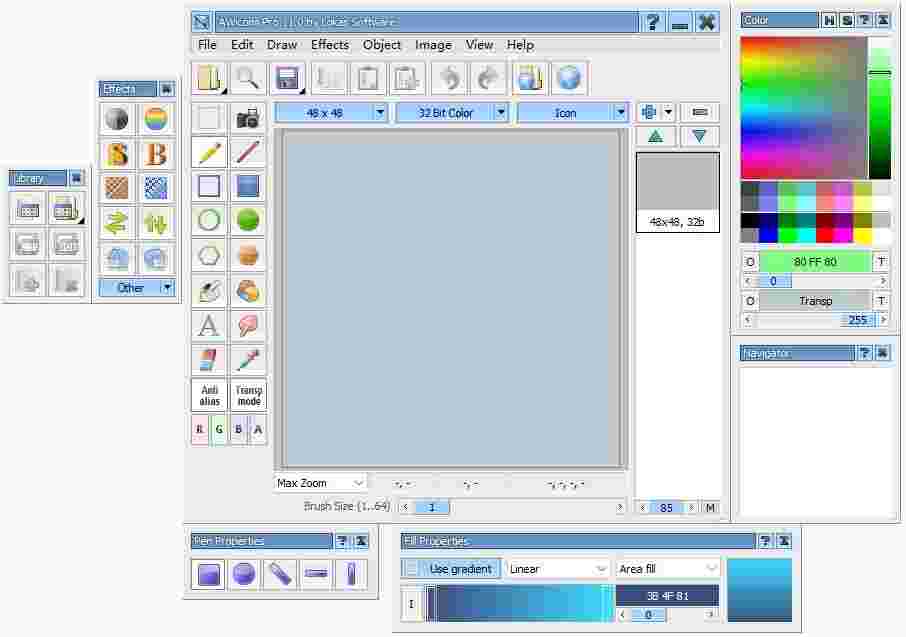This screenshot has width=906, height=637.
Task: Apply the Colorize rainbow effect
Action: pyautogui.click(x=155, y=118)
